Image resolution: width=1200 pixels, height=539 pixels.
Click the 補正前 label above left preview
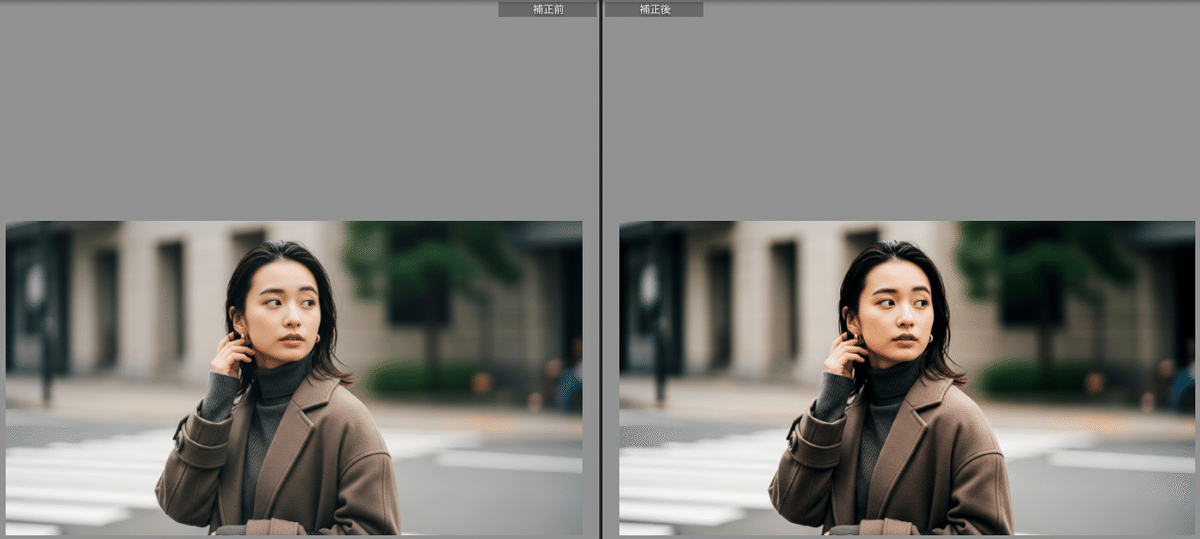click(547, 9)
